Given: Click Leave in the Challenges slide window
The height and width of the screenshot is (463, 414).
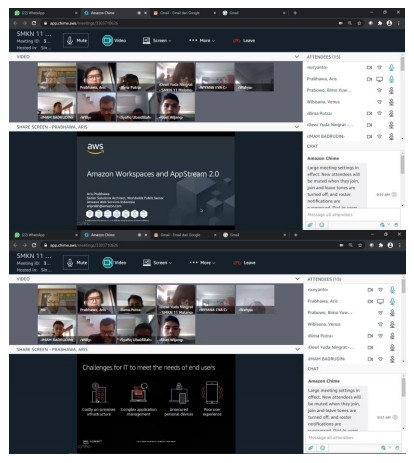Looking at the screenshot, I should [x=245, y=263].
